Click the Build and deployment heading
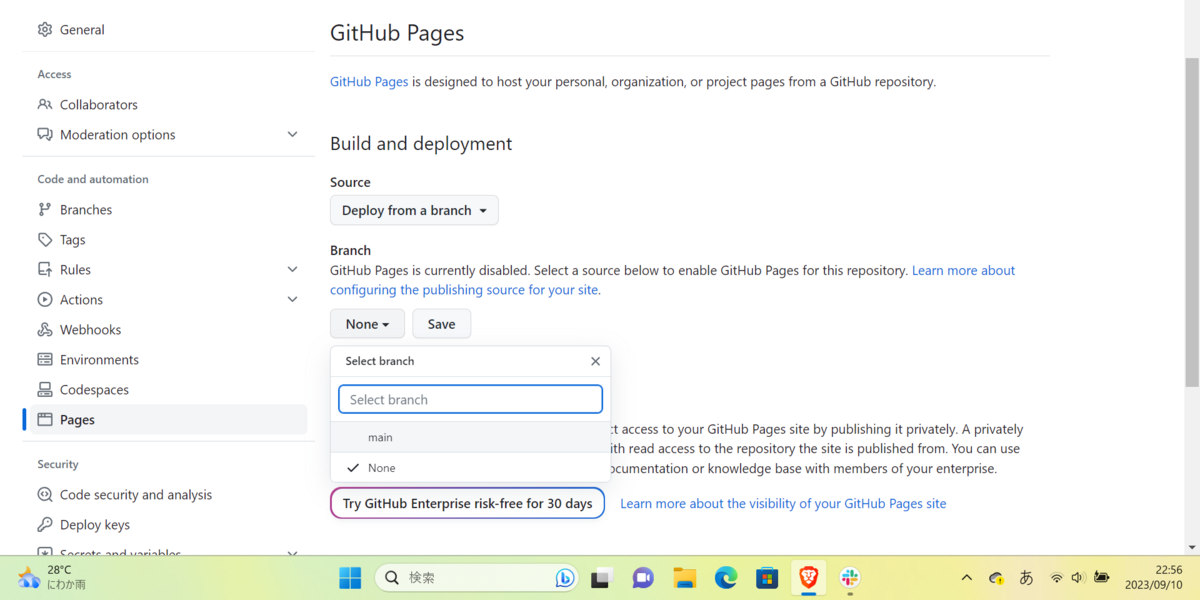 point(421,143)
